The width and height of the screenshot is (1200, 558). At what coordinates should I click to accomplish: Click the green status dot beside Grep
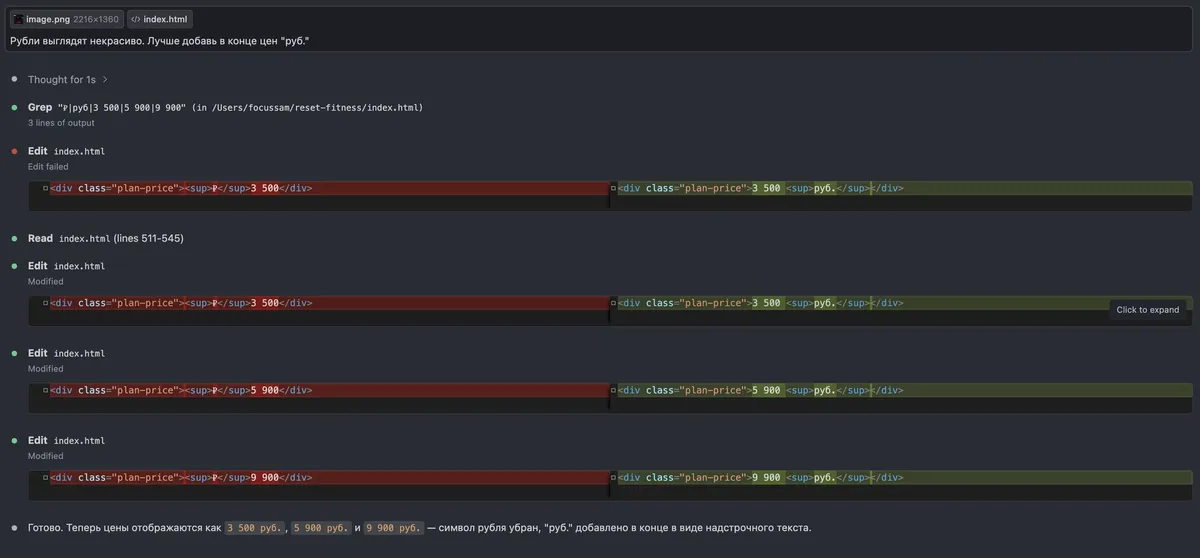(x=14, y=107)
